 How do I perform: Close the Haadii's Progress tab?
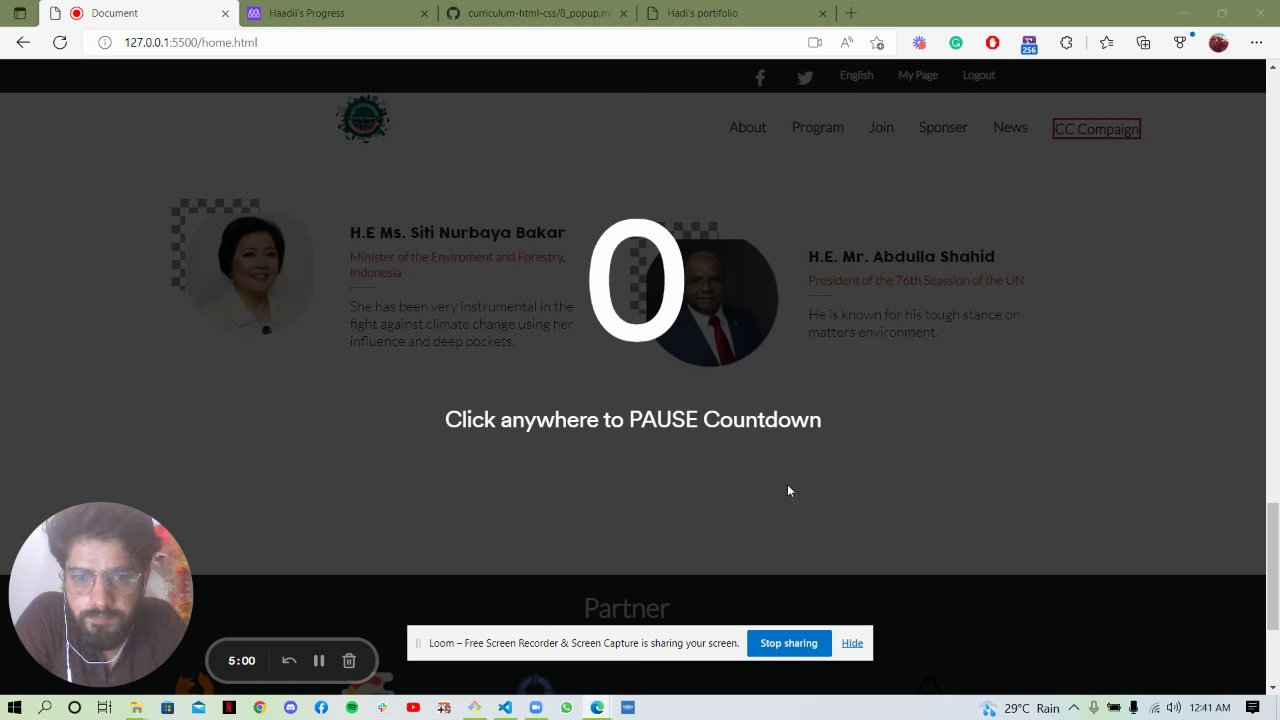coord(424,13)
